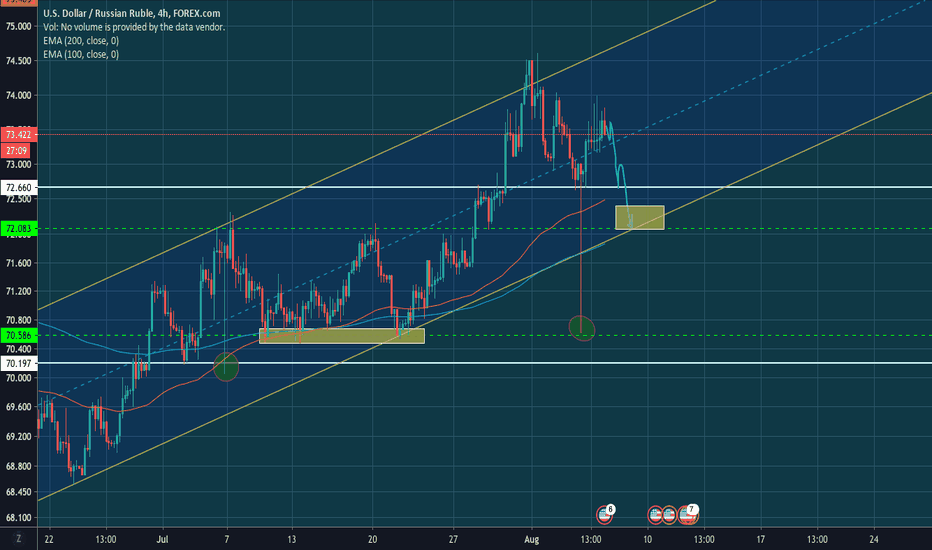Click the Aug date on time axis

click(531, 539)
